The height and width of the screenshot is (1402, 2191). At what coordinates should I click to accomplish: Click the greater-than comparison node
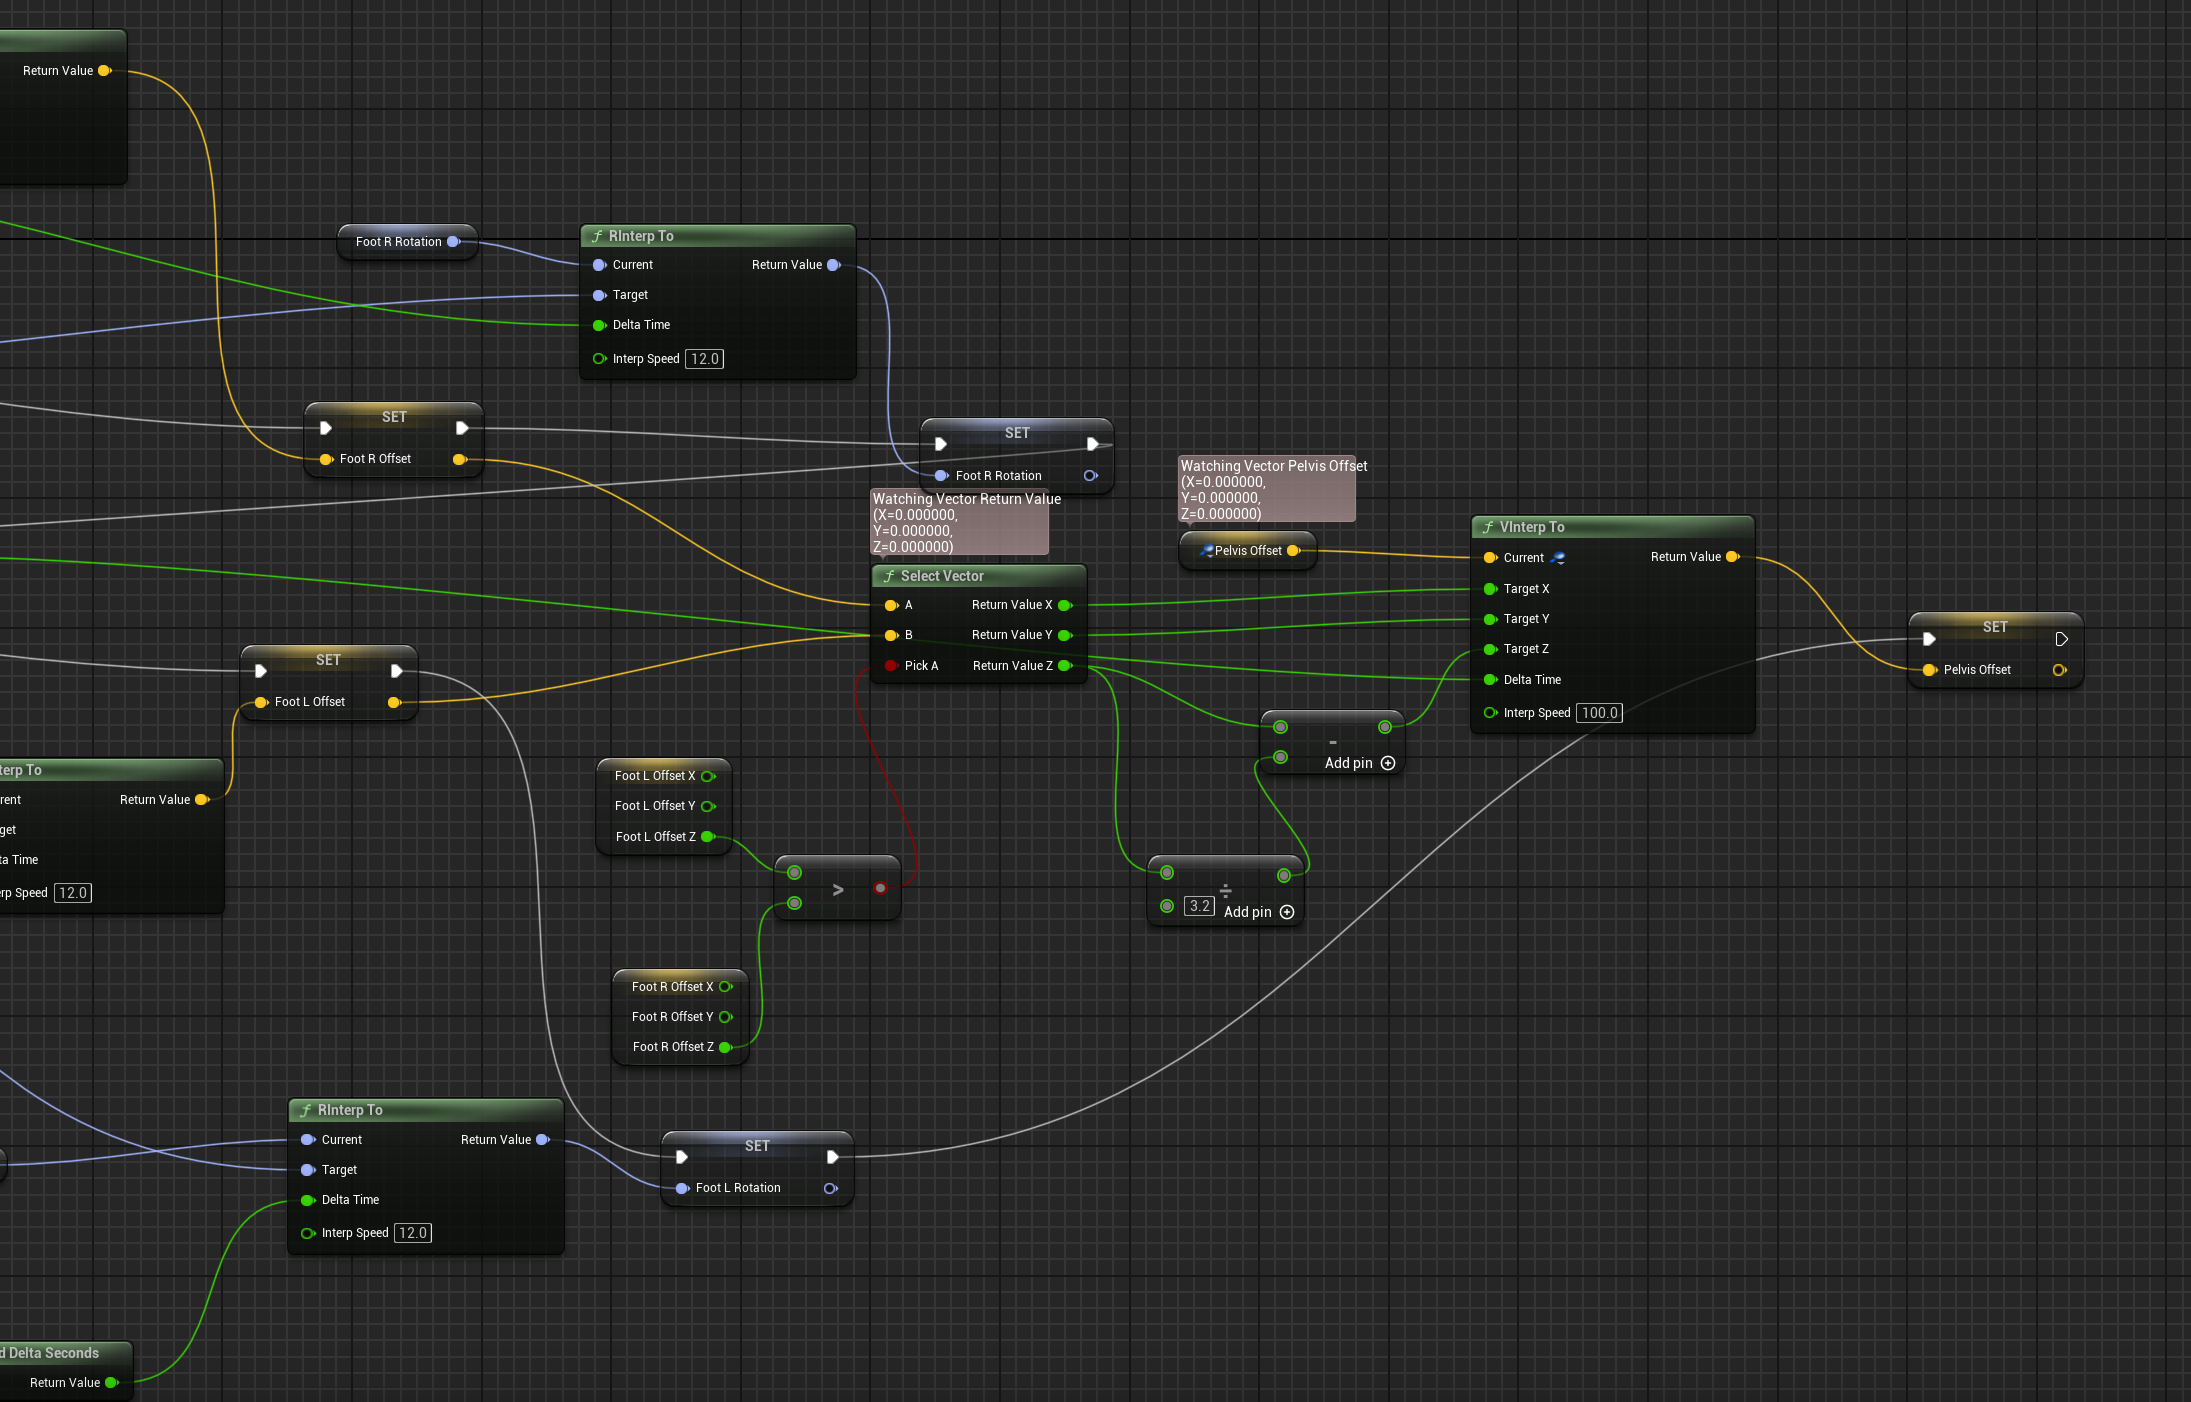(x=837, y=889)
